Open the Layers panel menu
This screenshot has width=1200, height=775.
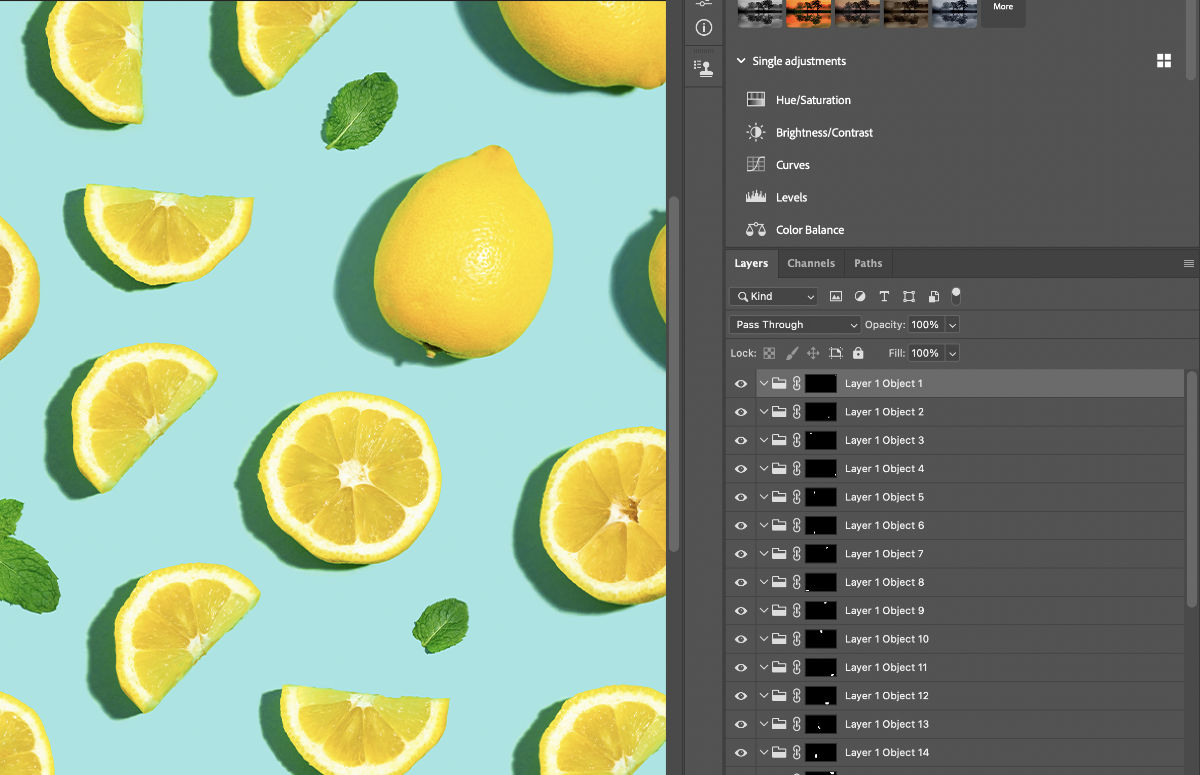[1189, 263]
